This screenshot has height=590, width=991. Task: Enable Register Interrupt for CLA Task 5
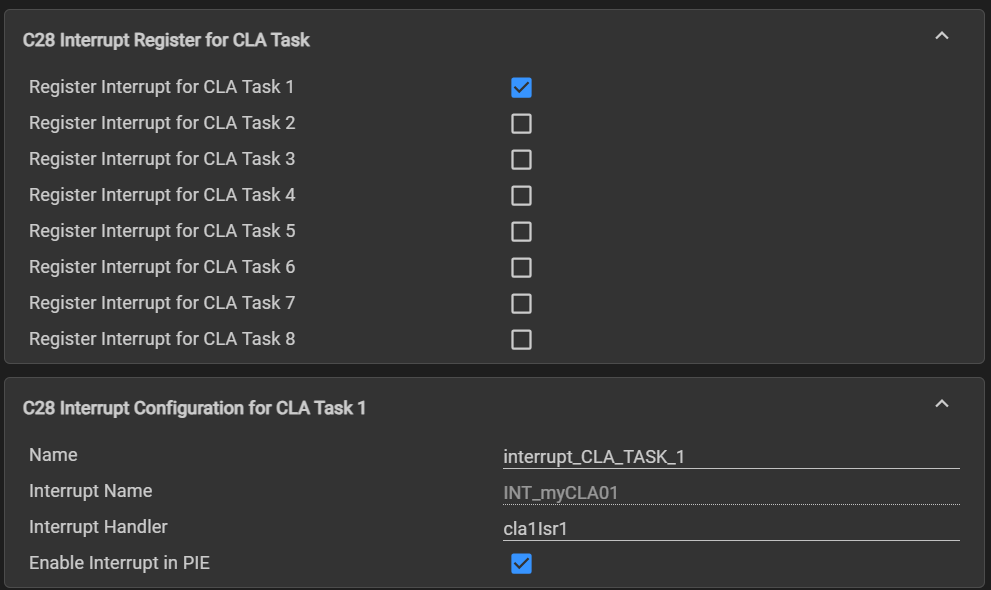[521, 232]
